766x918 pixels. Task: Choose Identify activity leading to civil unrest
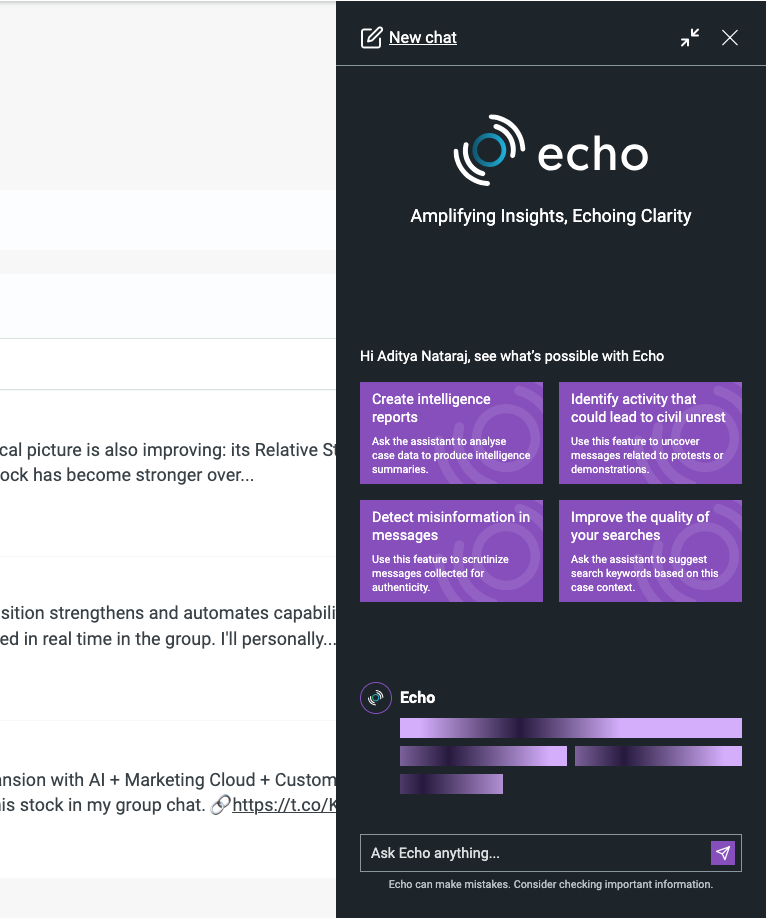[x=650, y=433]
